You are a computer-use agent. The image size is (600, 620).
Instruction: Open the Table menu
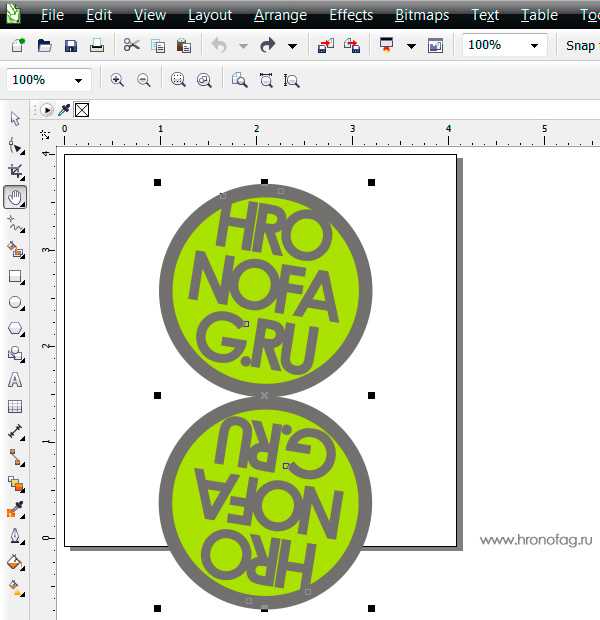pyautogui.click(x=539, y=15)
